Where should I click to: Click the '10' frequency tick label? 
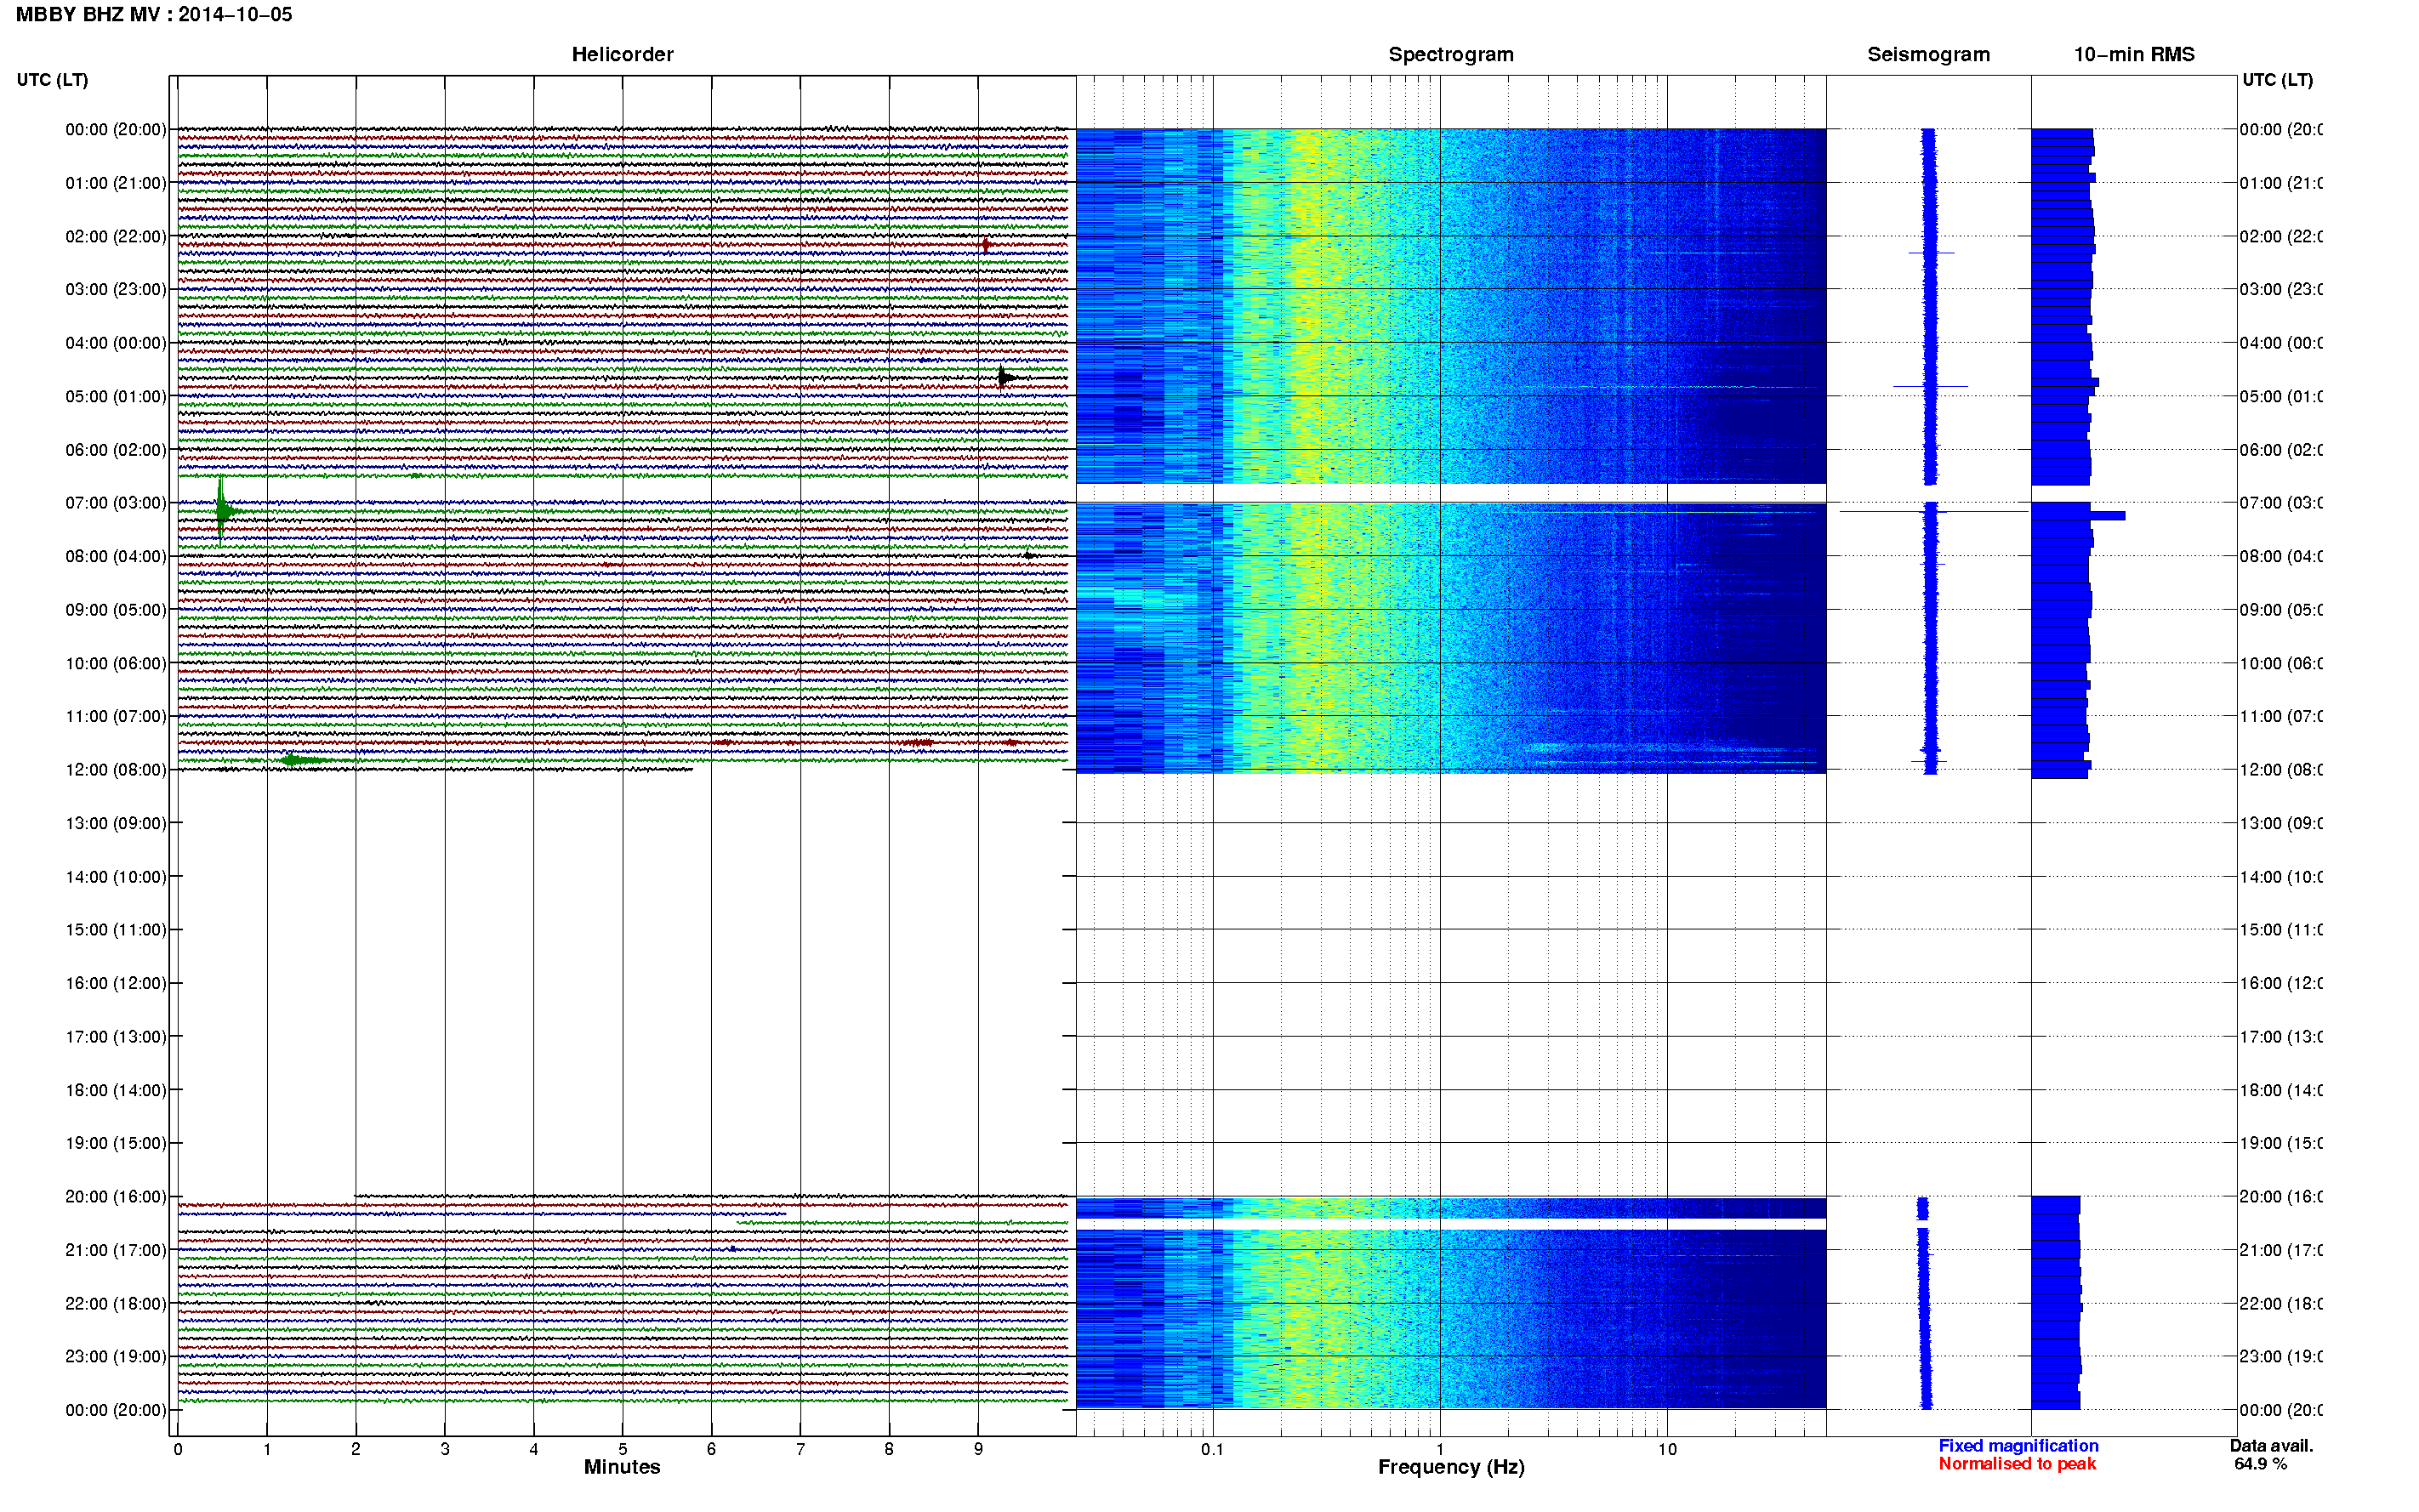point(1666,1449)
